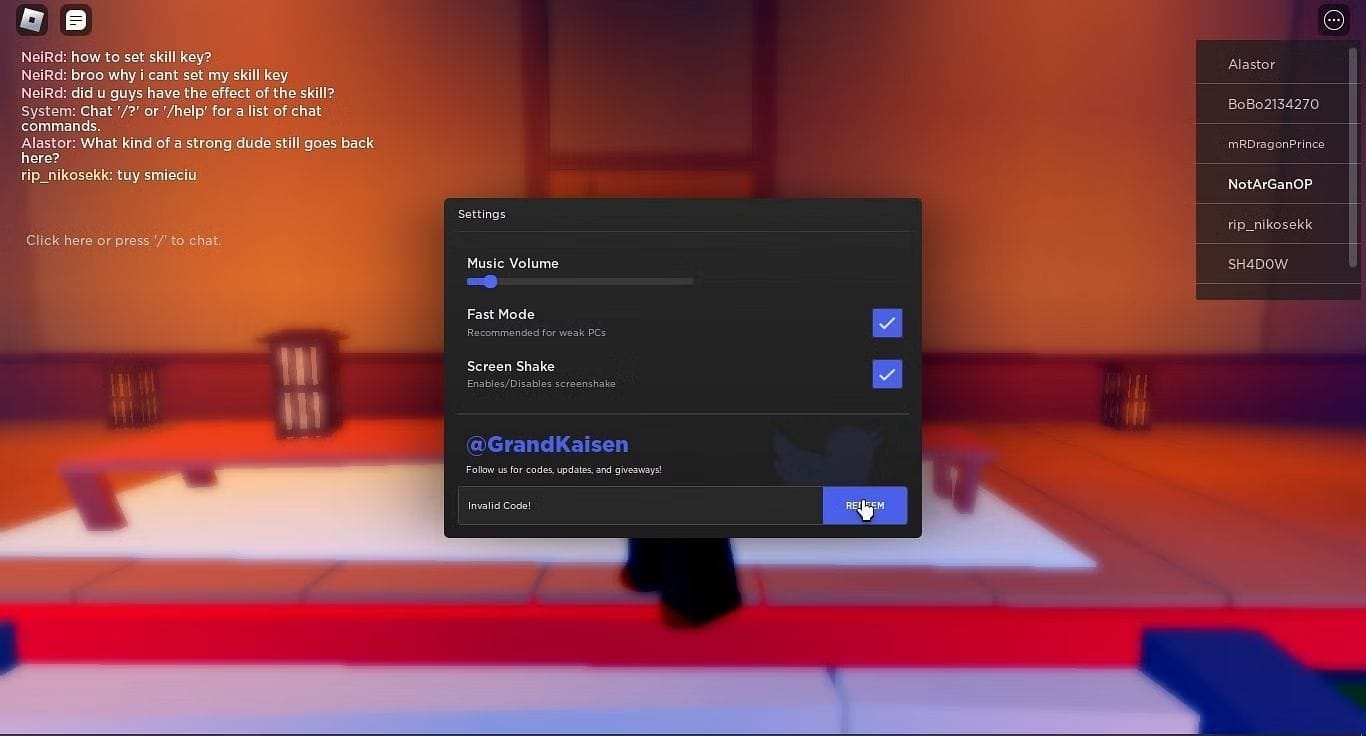
Task: Activate the chat input press '/' to chat
Action: tap(124, 240)
